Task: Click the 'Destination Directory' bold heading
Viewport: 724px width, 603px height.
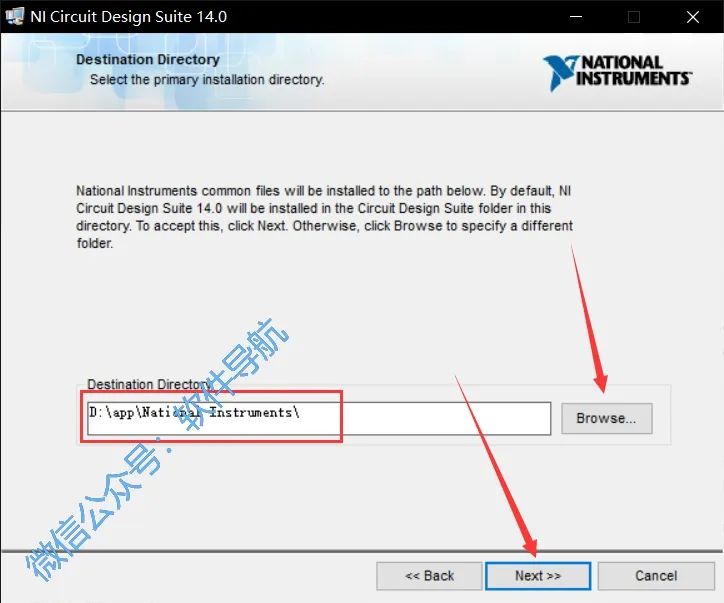Action: point(148,60)
